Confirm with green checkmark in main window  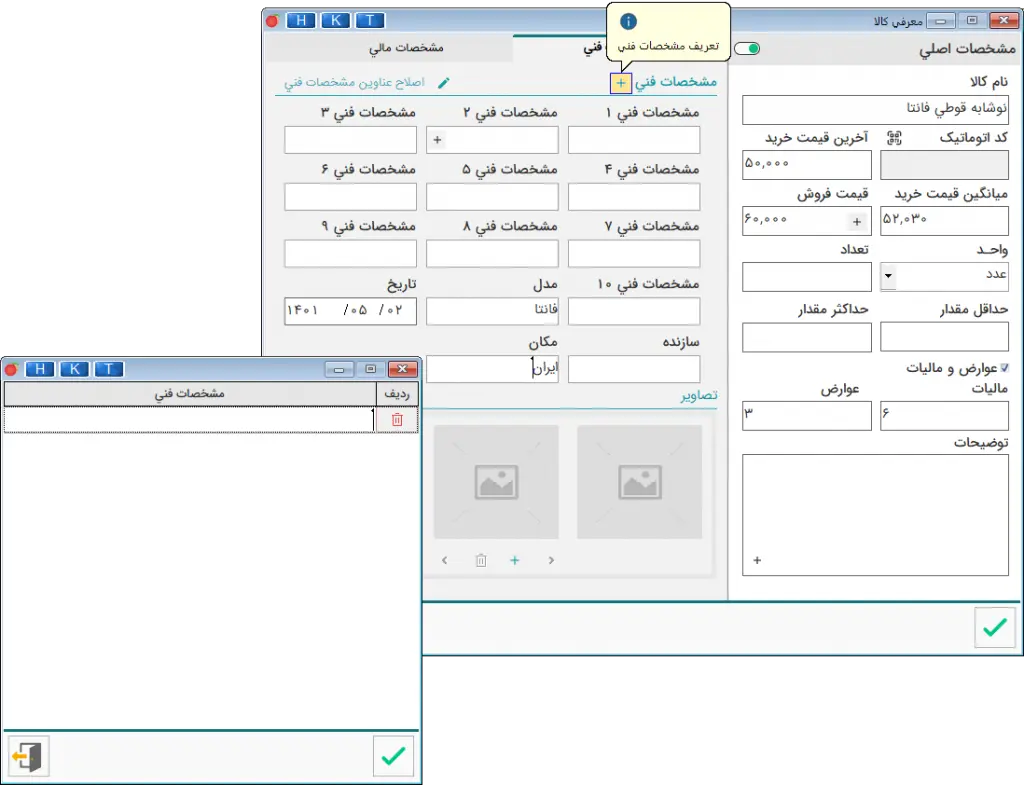click(994, 627)
